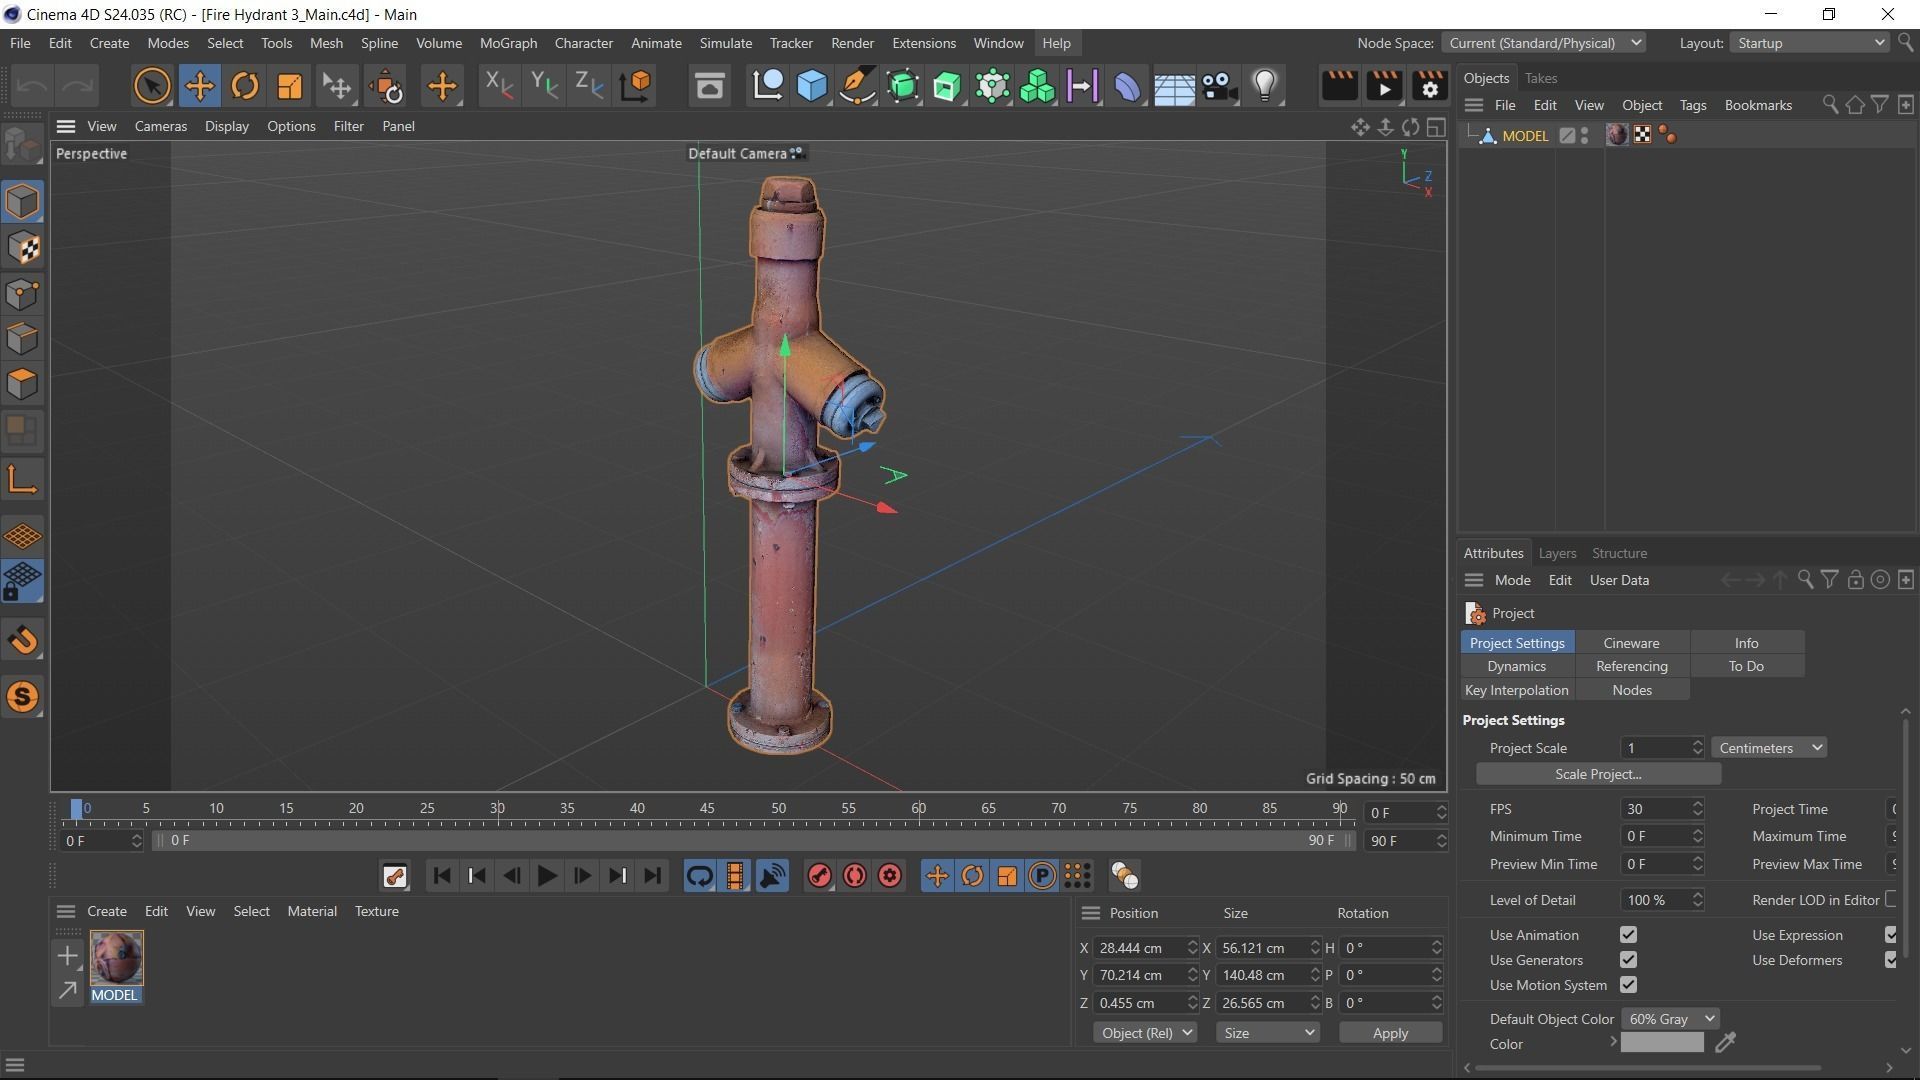Switch to Model mode in left toolbar
Viewport: 1920px width, 1080px height.
(x=22, y=202)
